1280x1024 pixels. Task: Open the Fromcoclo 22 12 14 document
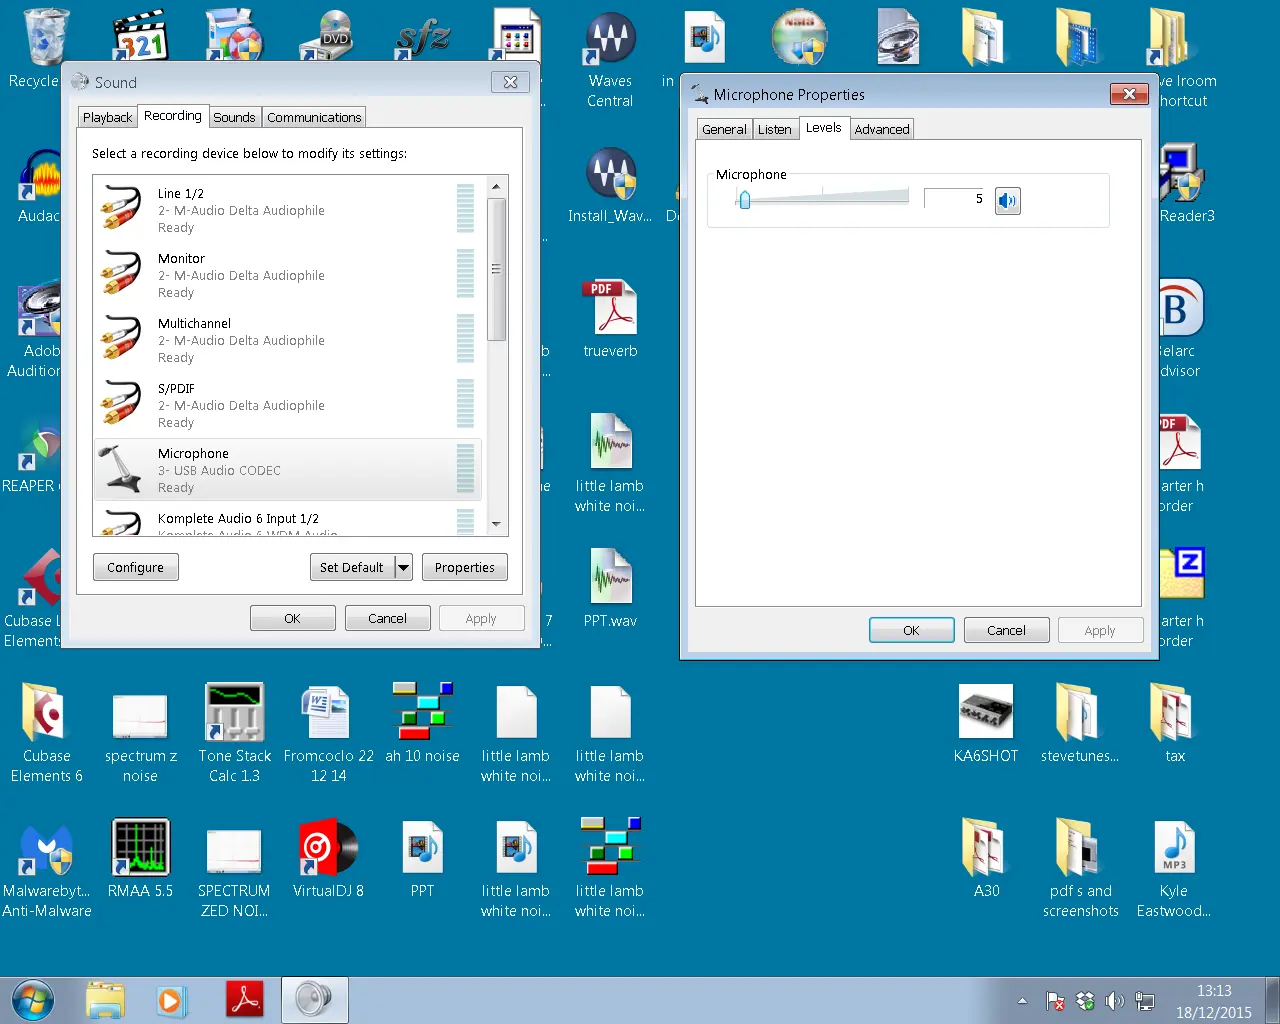click(328, 733)
